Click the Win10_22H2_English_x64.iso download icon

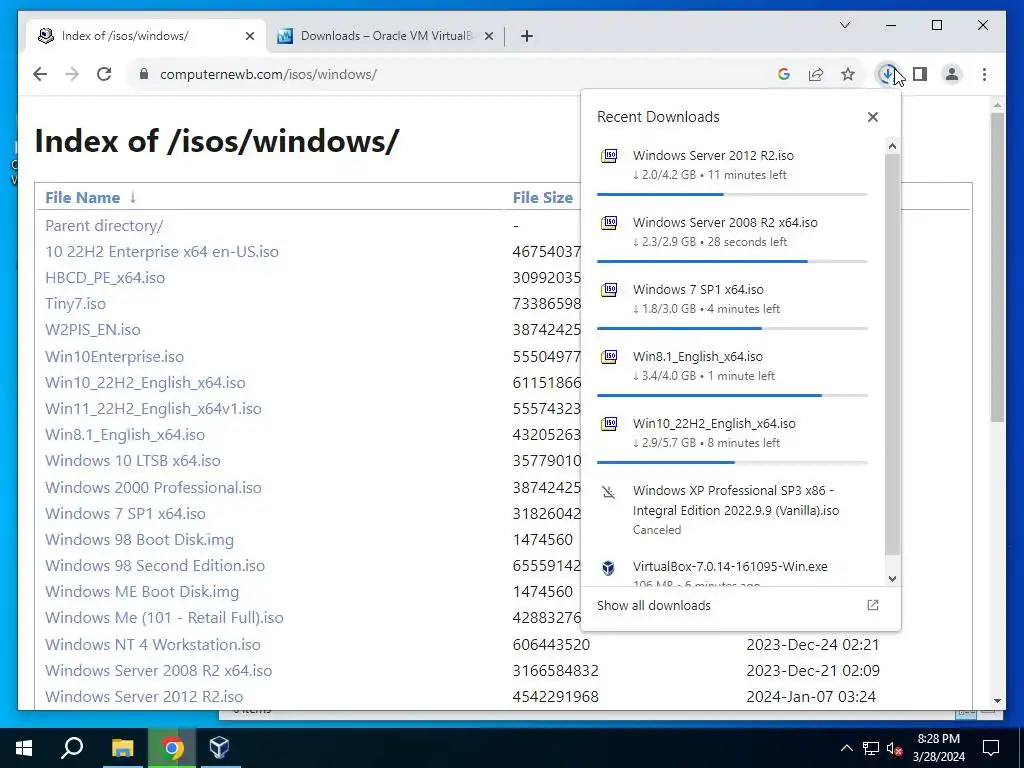[609, 424]
